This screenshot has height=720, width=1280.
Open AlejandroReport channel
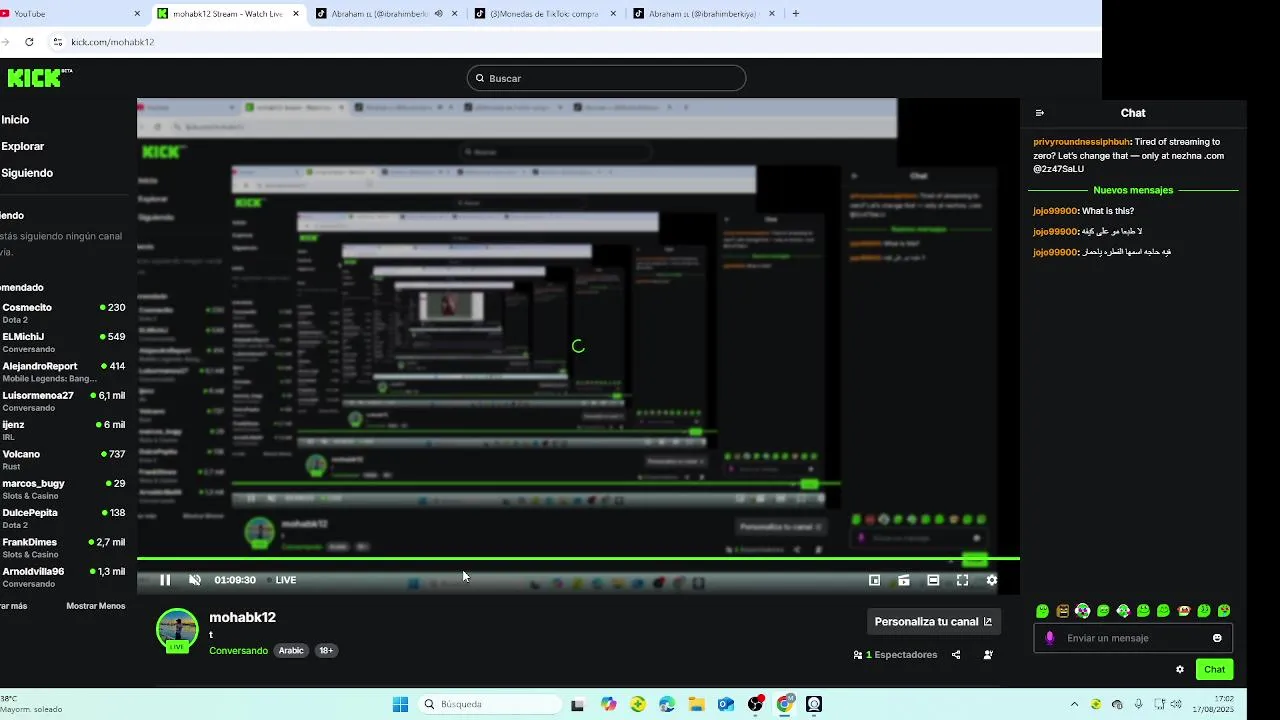point(64,372)
